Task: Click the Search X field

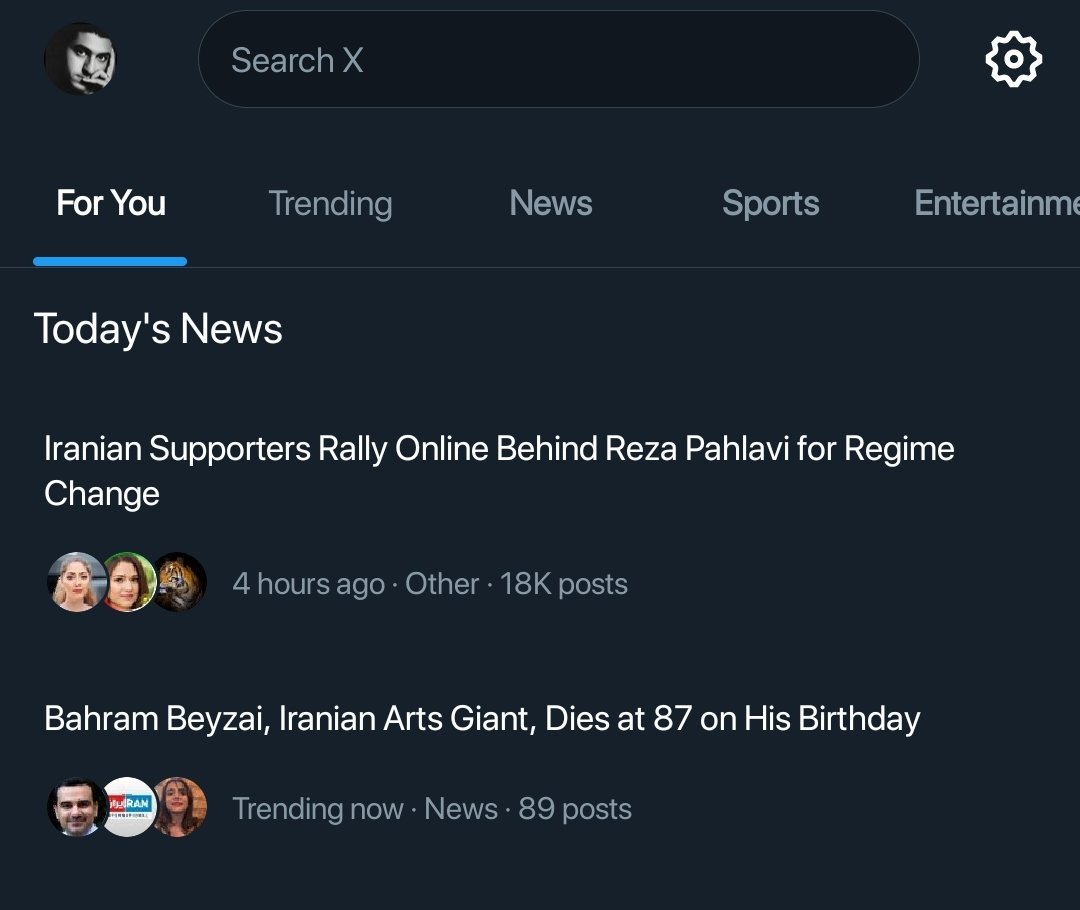Action: tap(559, 59)
